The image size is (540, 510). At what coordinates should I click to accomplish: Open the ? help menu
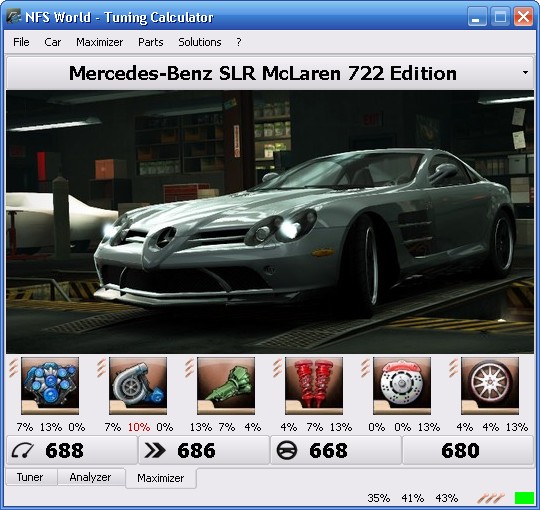(x=239, y=42)
